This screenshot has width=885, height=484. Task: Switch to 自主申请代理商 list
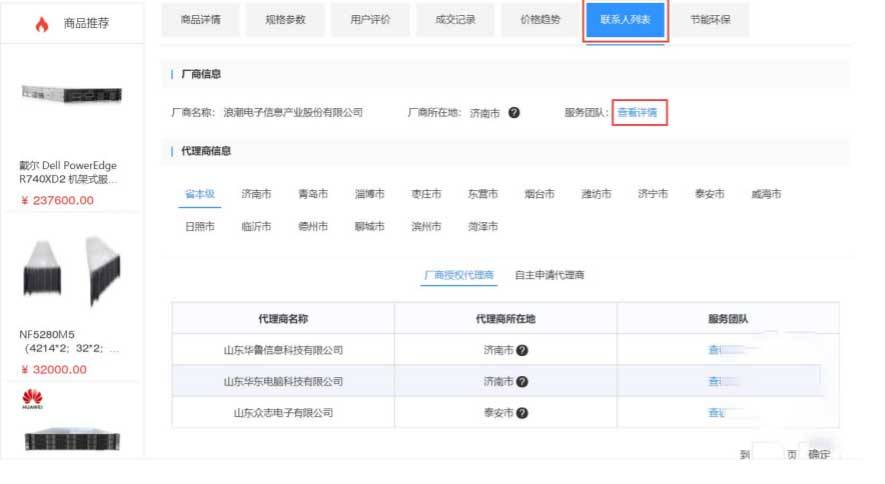pyautogui.click(x=549, y=274)
